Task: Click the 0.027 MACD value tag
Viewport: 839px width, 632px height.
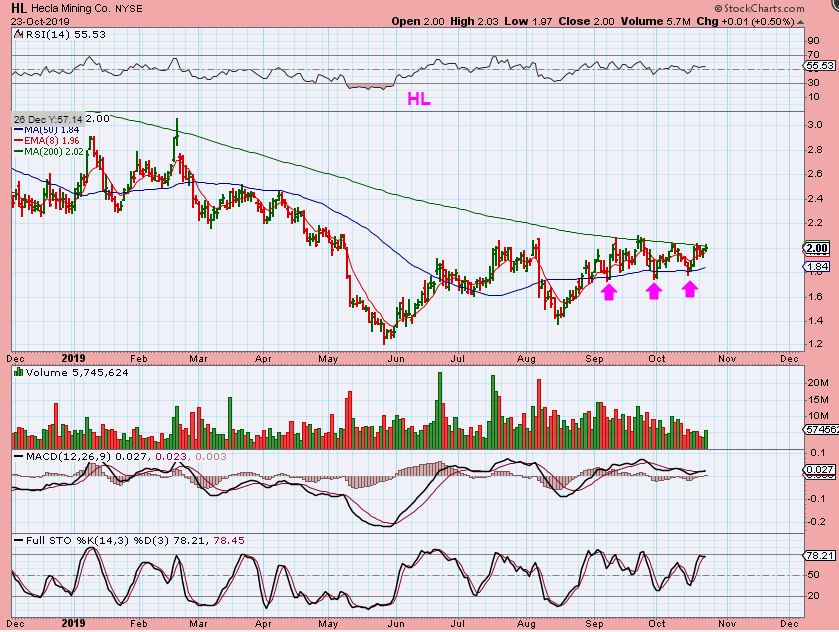Action: (820, 470)
